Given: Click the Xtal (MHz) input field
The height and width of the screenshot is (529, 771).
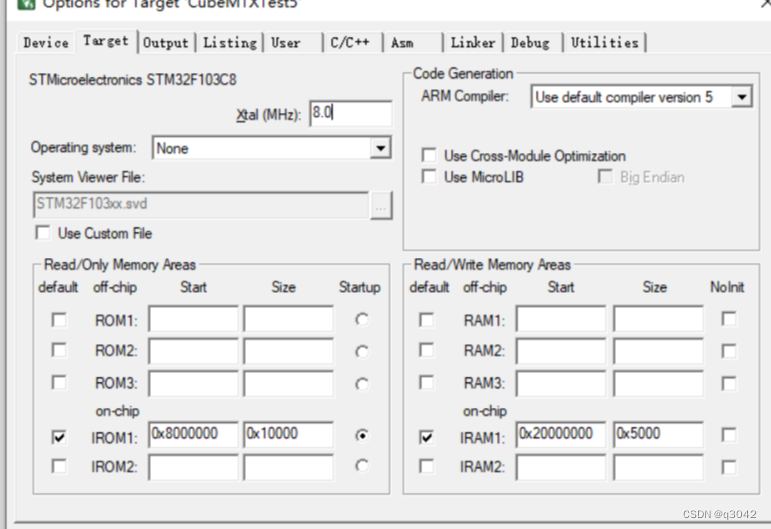Looking at the screenshot, I should click(x=351, y=114).
